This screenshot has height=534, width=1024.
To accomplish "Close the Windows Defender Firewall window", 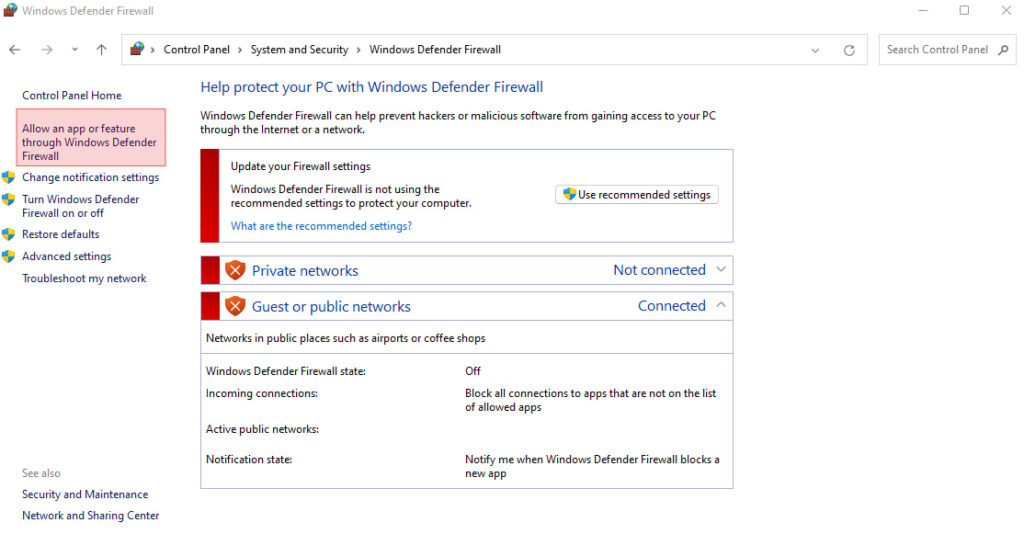I will (x=1006, y=10).
